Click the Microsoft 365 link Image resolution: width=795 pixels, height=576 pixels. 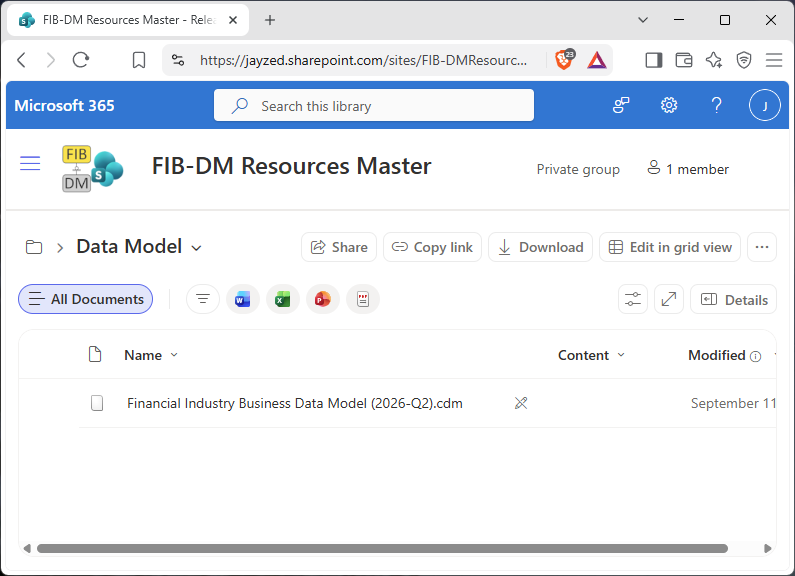64,105
